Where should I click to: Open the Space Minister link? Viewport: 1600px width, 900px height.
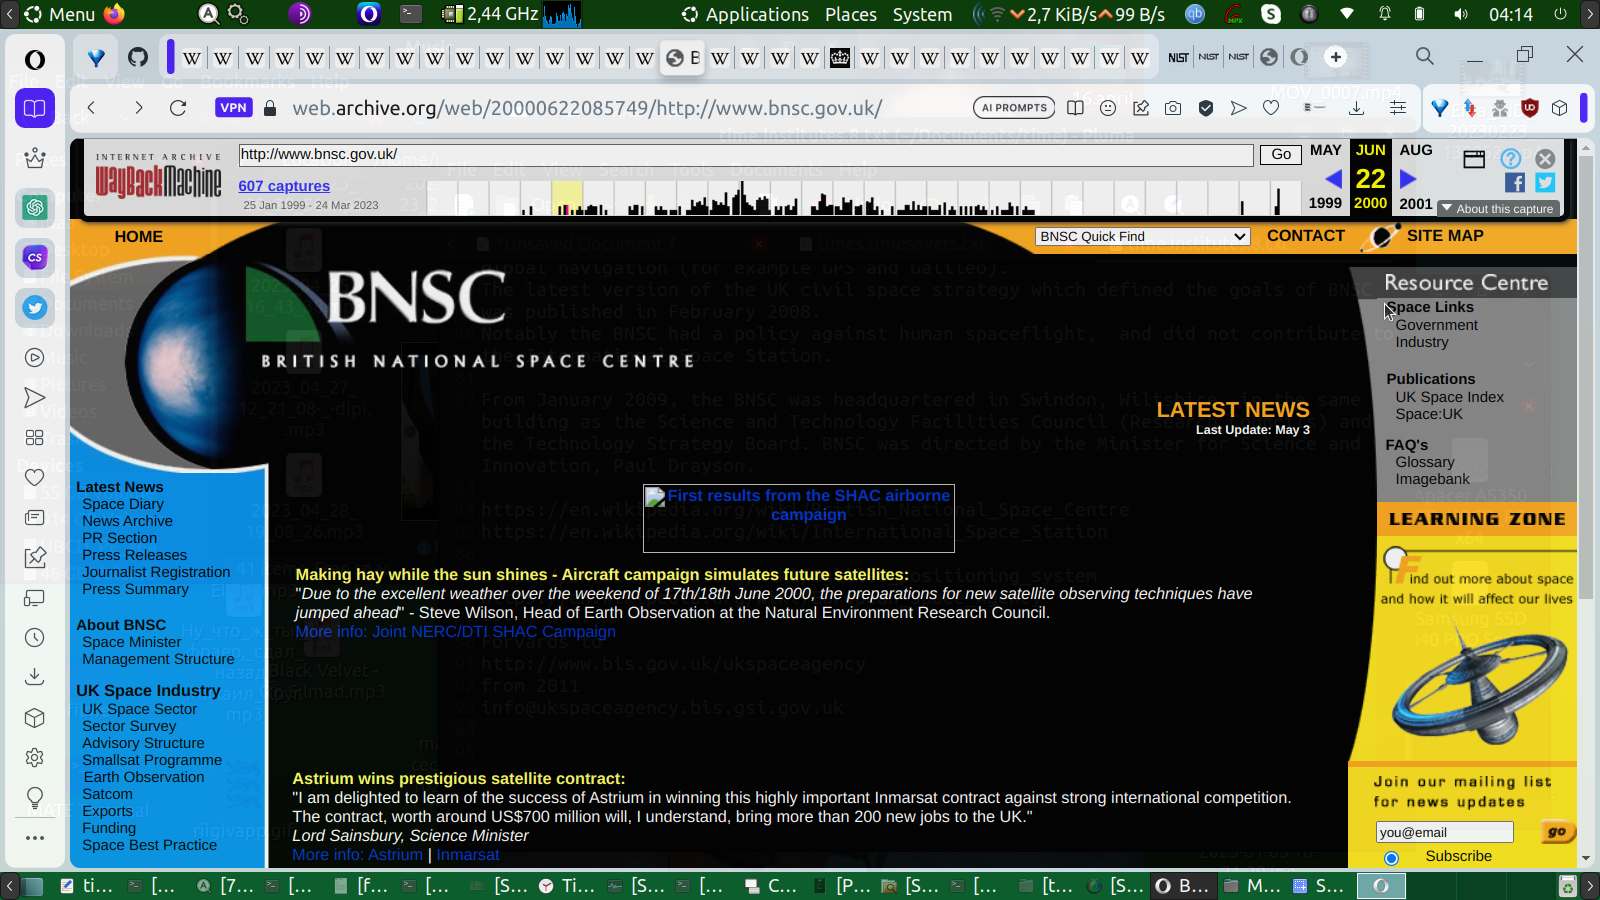(132, 642)
